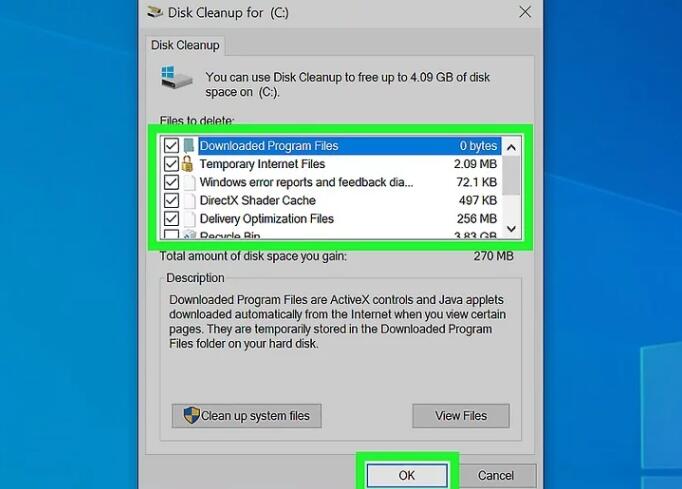
Task: Click the padlock icon for Temporary Internet Files
Action: [x=187, y=164]
